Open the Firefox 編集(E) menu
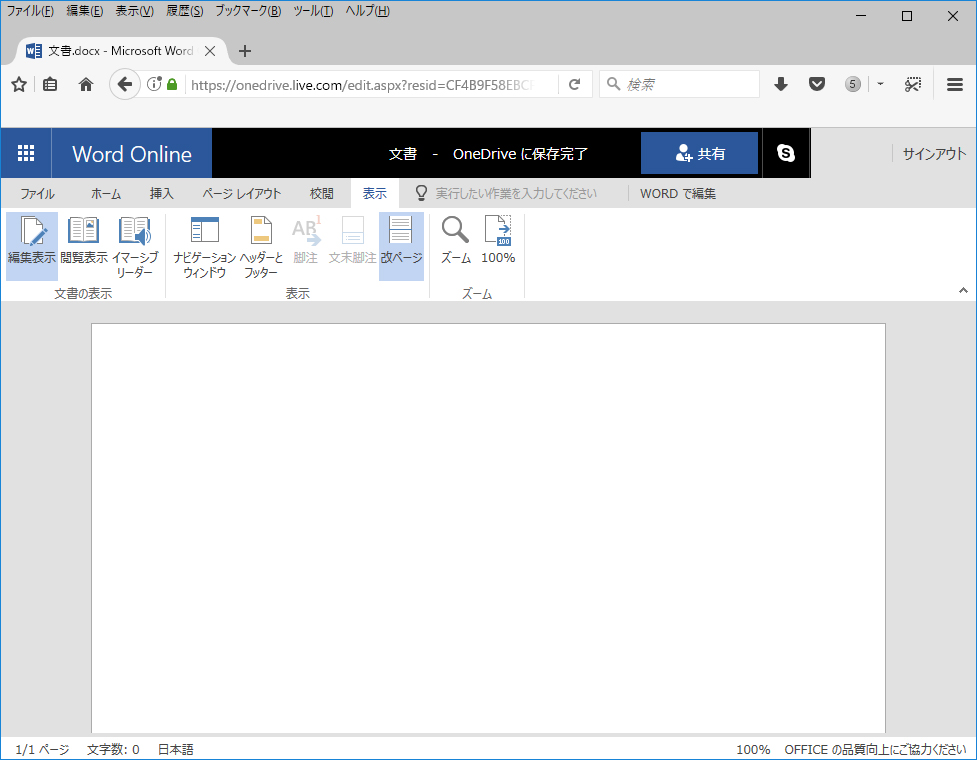Screen dimensions: 977x760 pyautogui.click(x=85, y=11)
